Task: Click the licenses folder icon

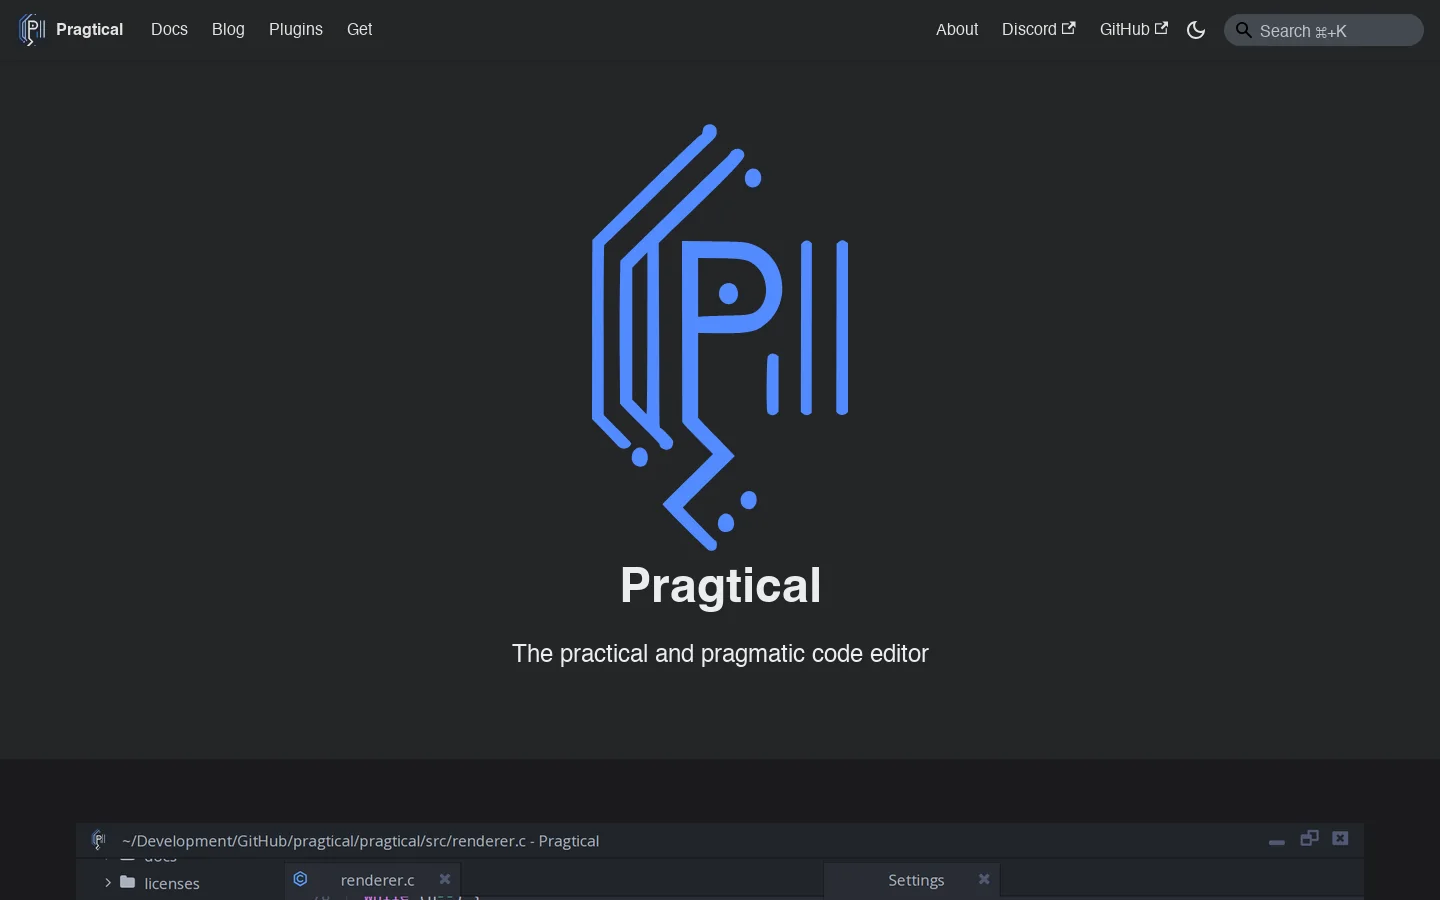Action: [x=128, y=883]
